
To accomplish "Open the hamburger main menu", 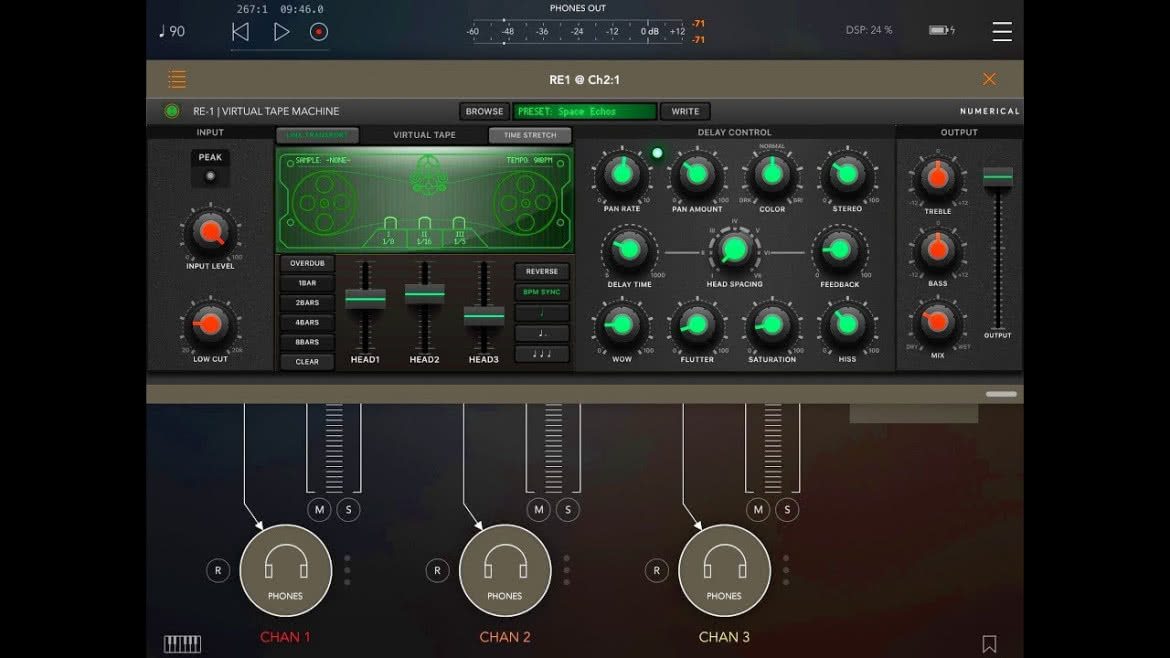I will [x=1001, y=31].
